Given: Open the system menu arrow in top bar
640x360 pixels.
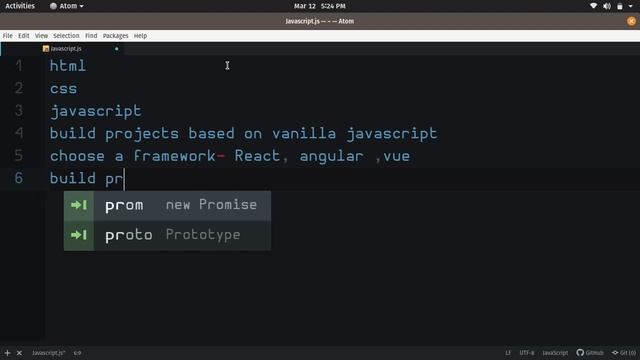Looking at the screenshot, I should tap(631, 6).
